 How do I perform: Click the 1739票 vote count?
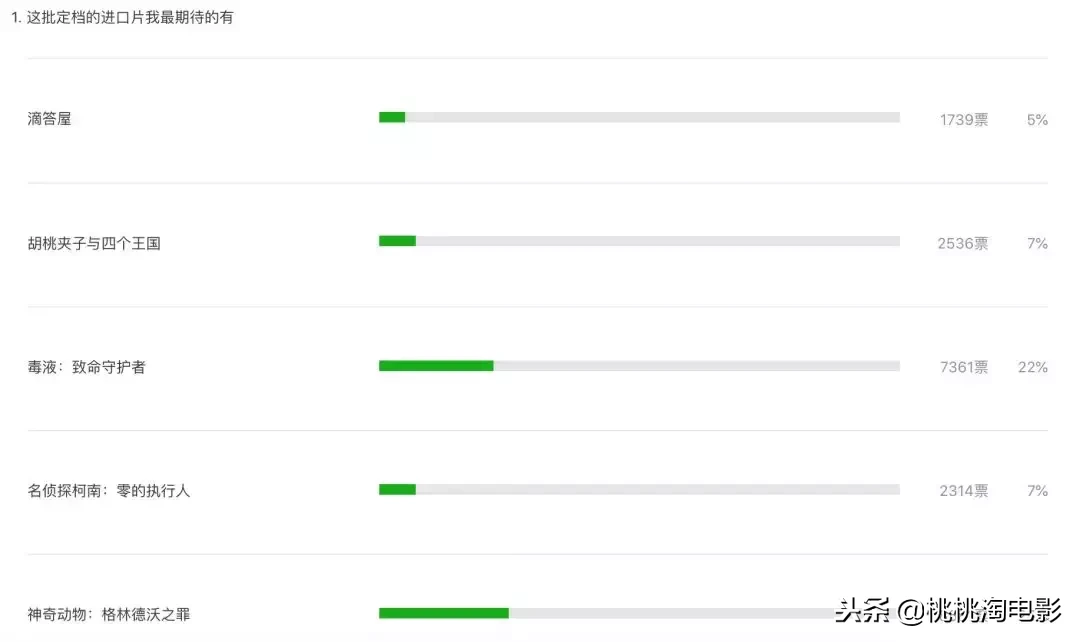tap(964, 120)
